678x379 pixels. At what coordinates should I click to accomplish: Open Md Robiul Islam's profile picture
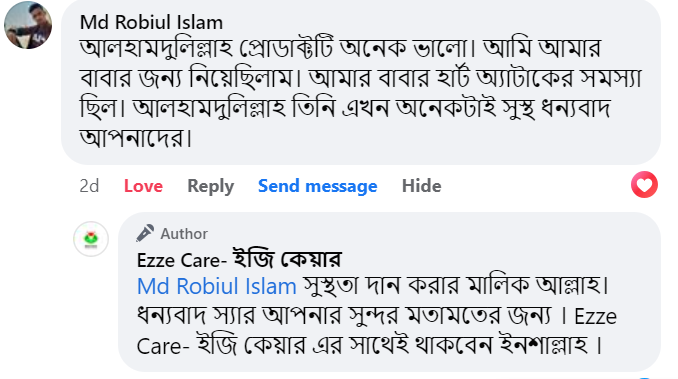pos(28,25)
